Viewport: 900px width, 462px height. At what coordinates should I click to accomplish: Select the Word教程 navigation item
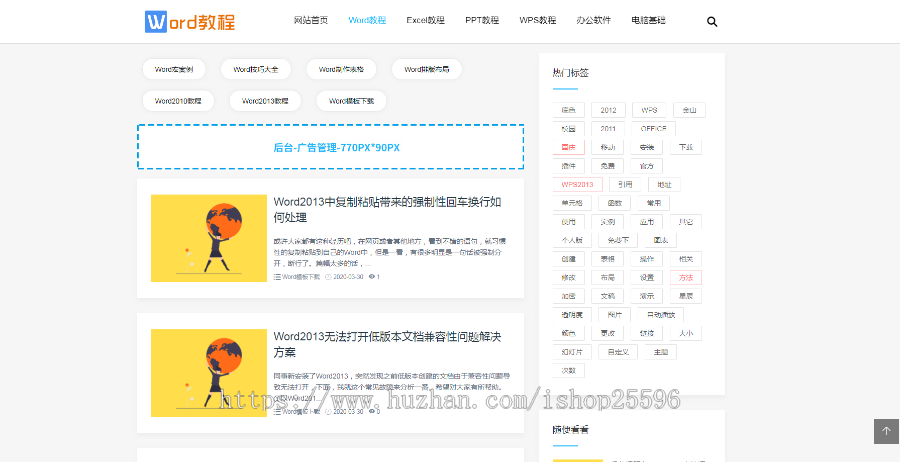click(x=367, y=20)
